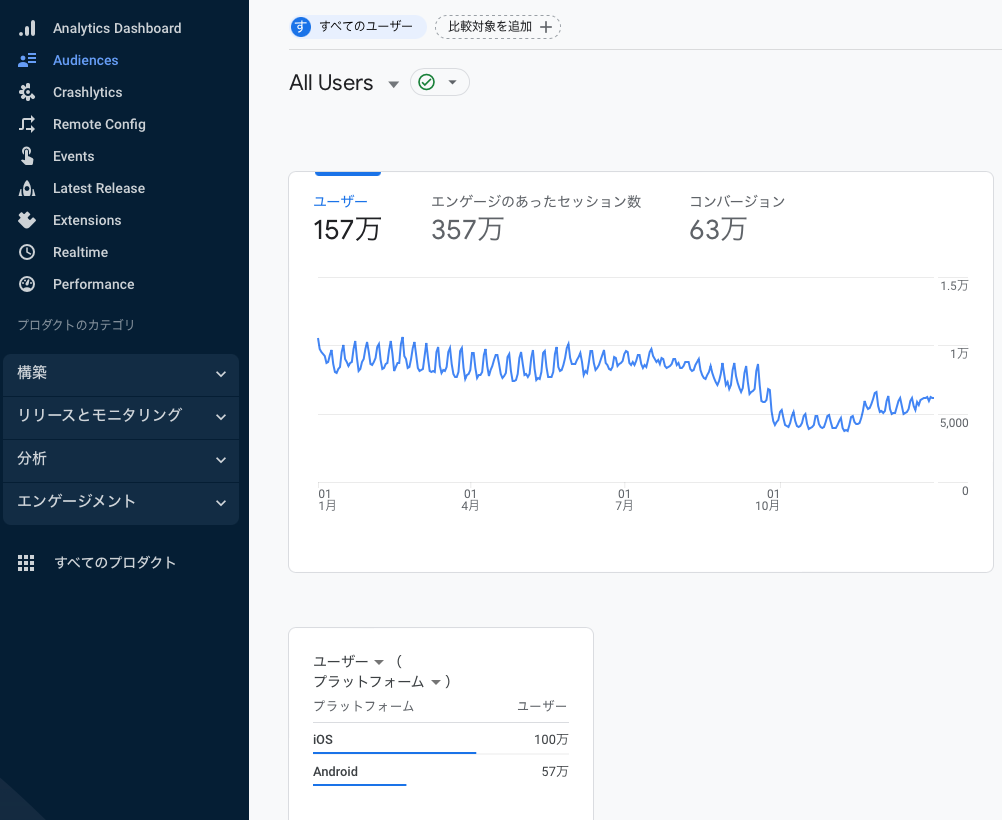Click the plus icon in 比較対象を追加
Viewport: 1002px width, 820px height.
point(546,27)
